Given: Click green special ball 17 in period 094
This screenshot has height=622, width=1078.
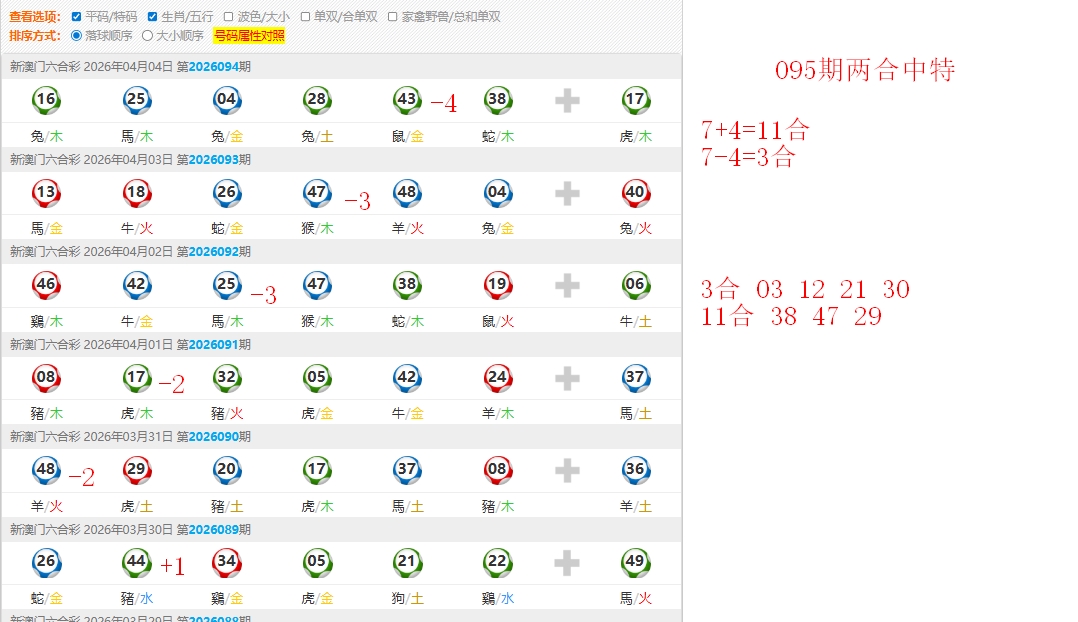Looking at the screenshot, I should (x=636, y=100).
